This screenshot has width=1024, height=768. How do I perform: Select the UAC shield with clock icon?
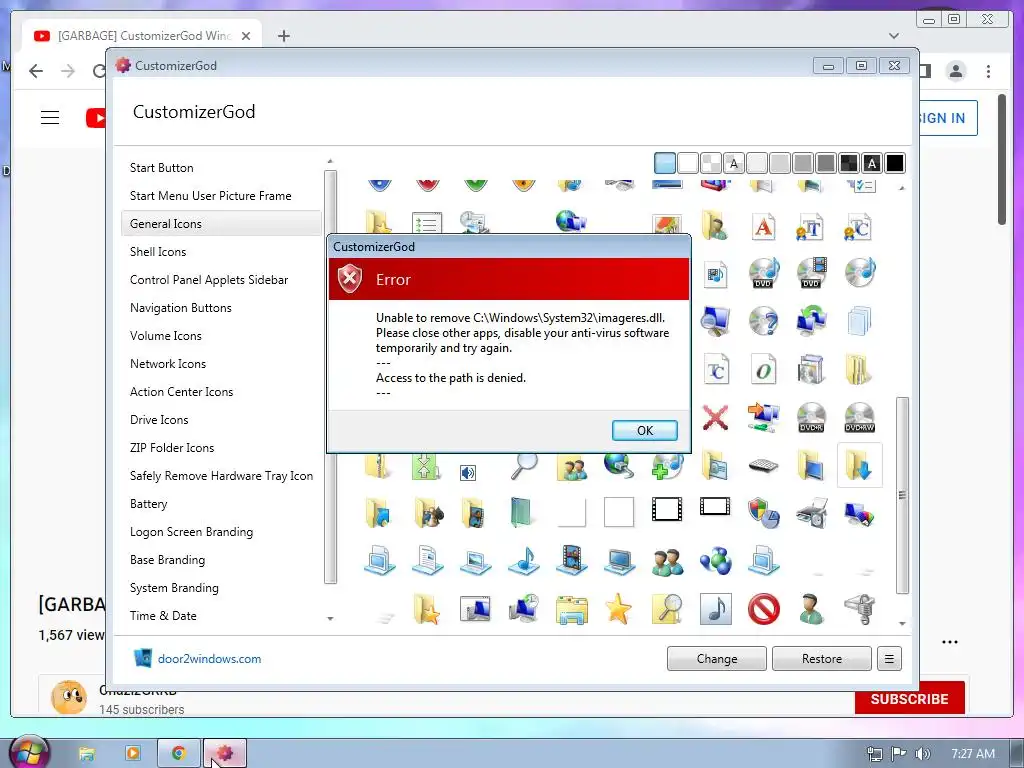(x=763, y=513)
